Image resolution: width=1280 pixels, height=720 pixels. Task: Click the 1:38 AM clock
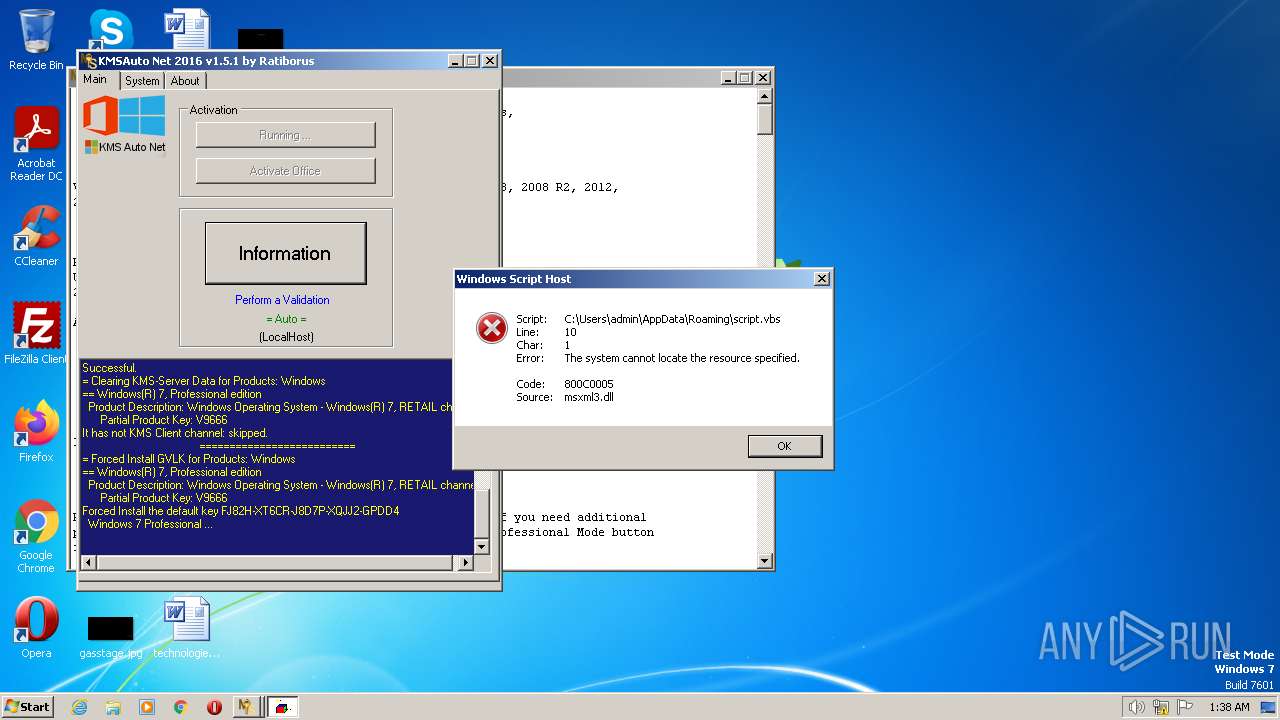coord(1229,707)
